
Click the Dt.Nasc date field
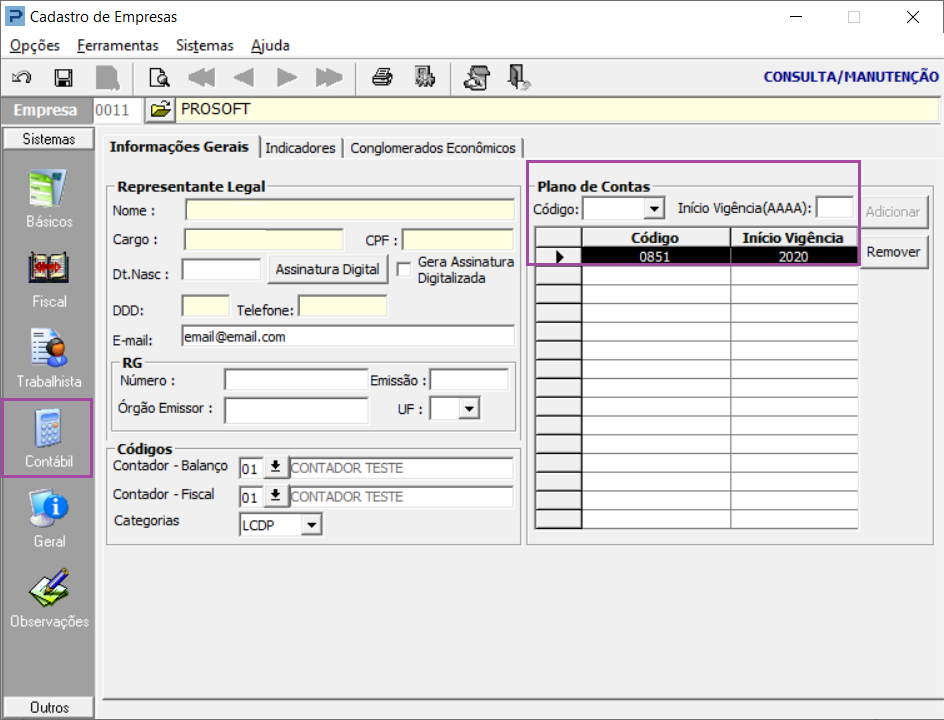pyautogui.click(x=222, y=270)
